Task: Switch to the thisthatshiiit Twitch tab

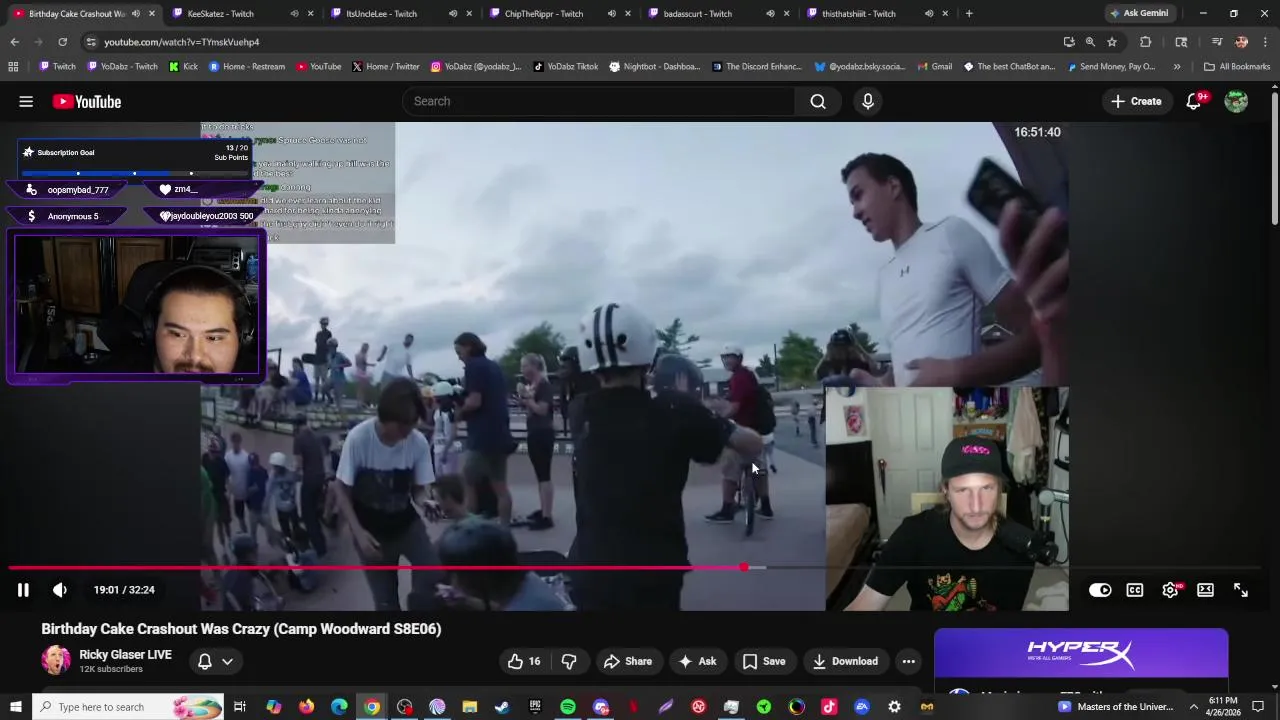Action: 858,14
